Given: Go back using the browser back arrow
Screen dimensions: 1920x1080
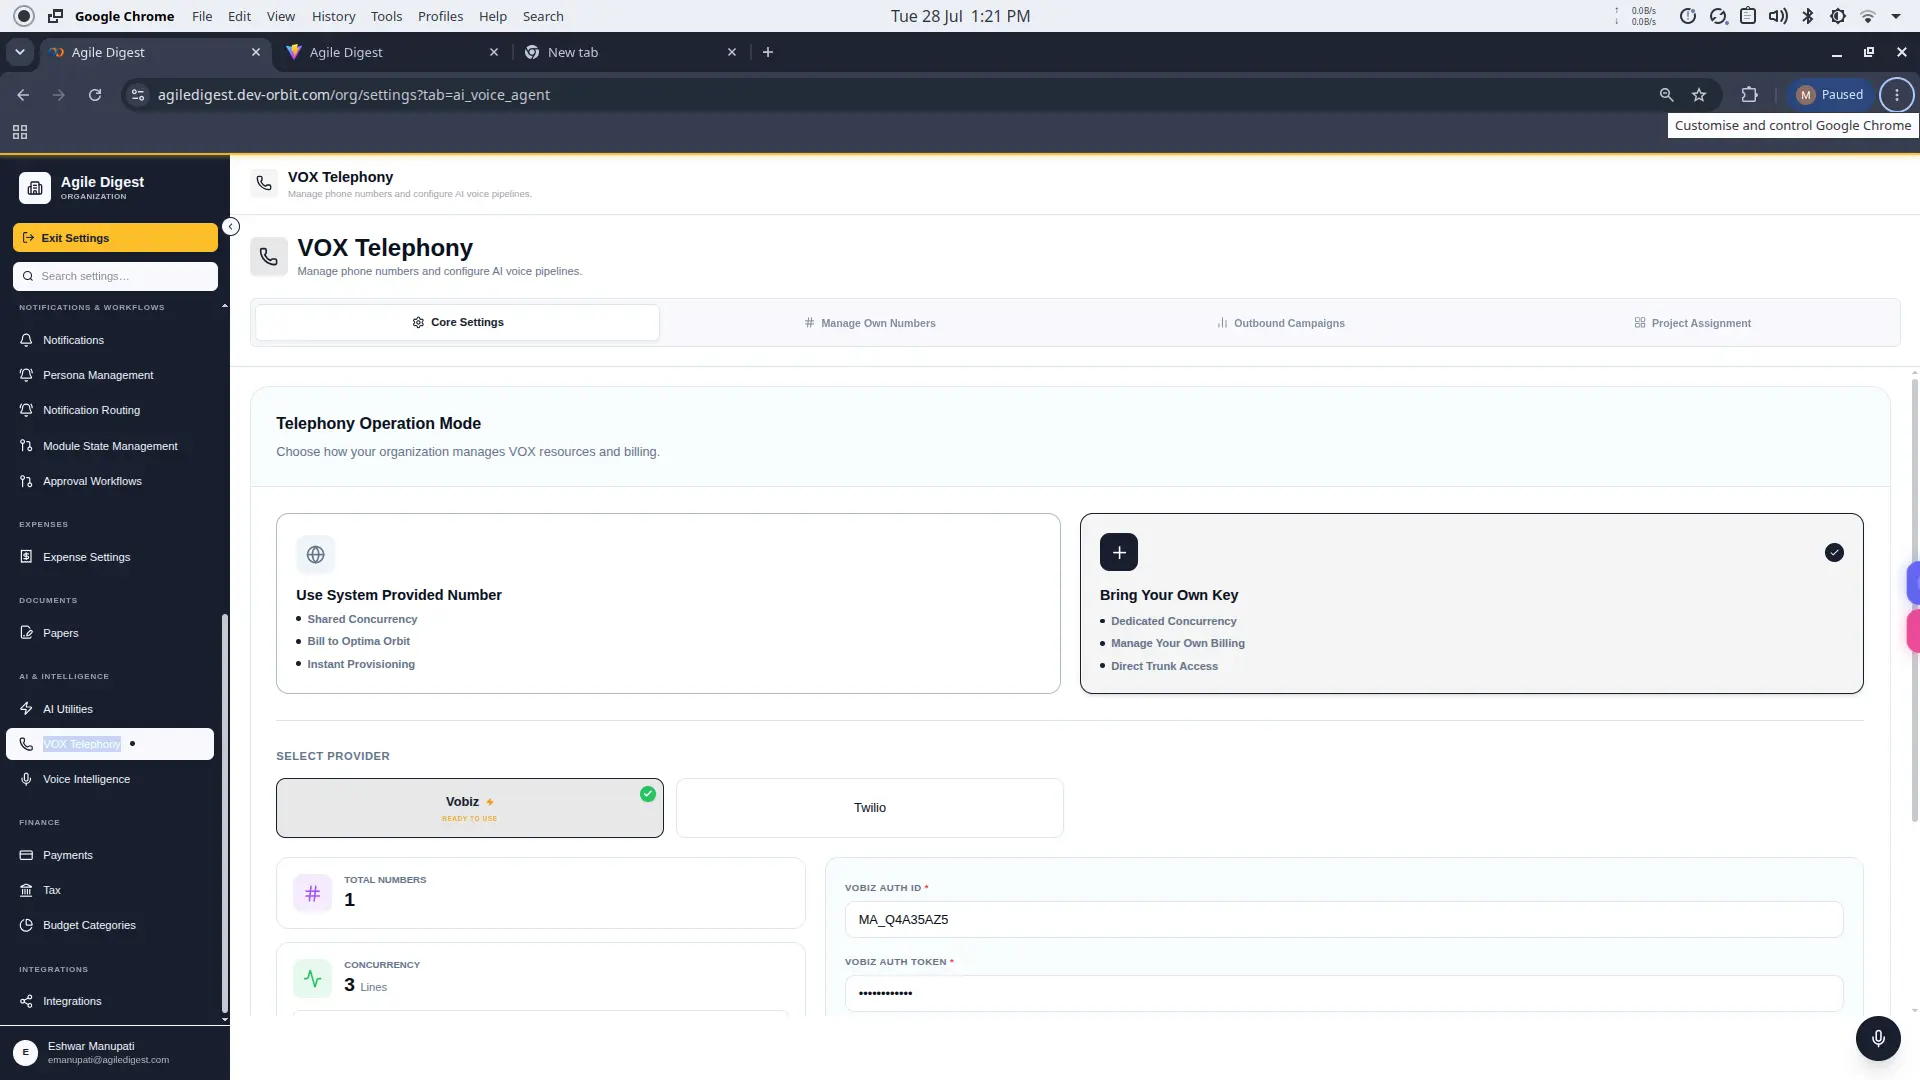Looking at the screenshot, I should (x=23, y=95).
